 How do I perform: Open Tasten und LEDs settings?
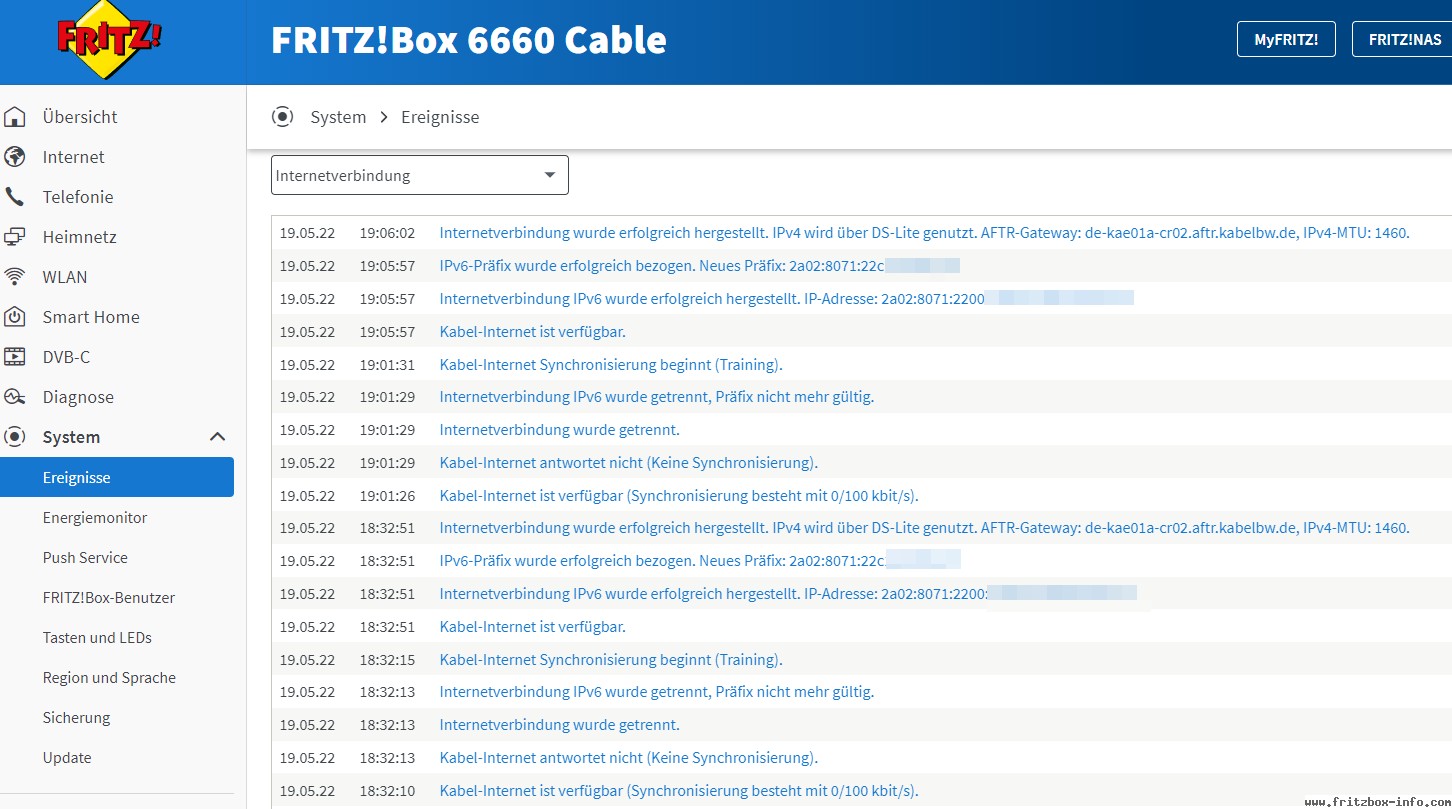pos(97,637)
